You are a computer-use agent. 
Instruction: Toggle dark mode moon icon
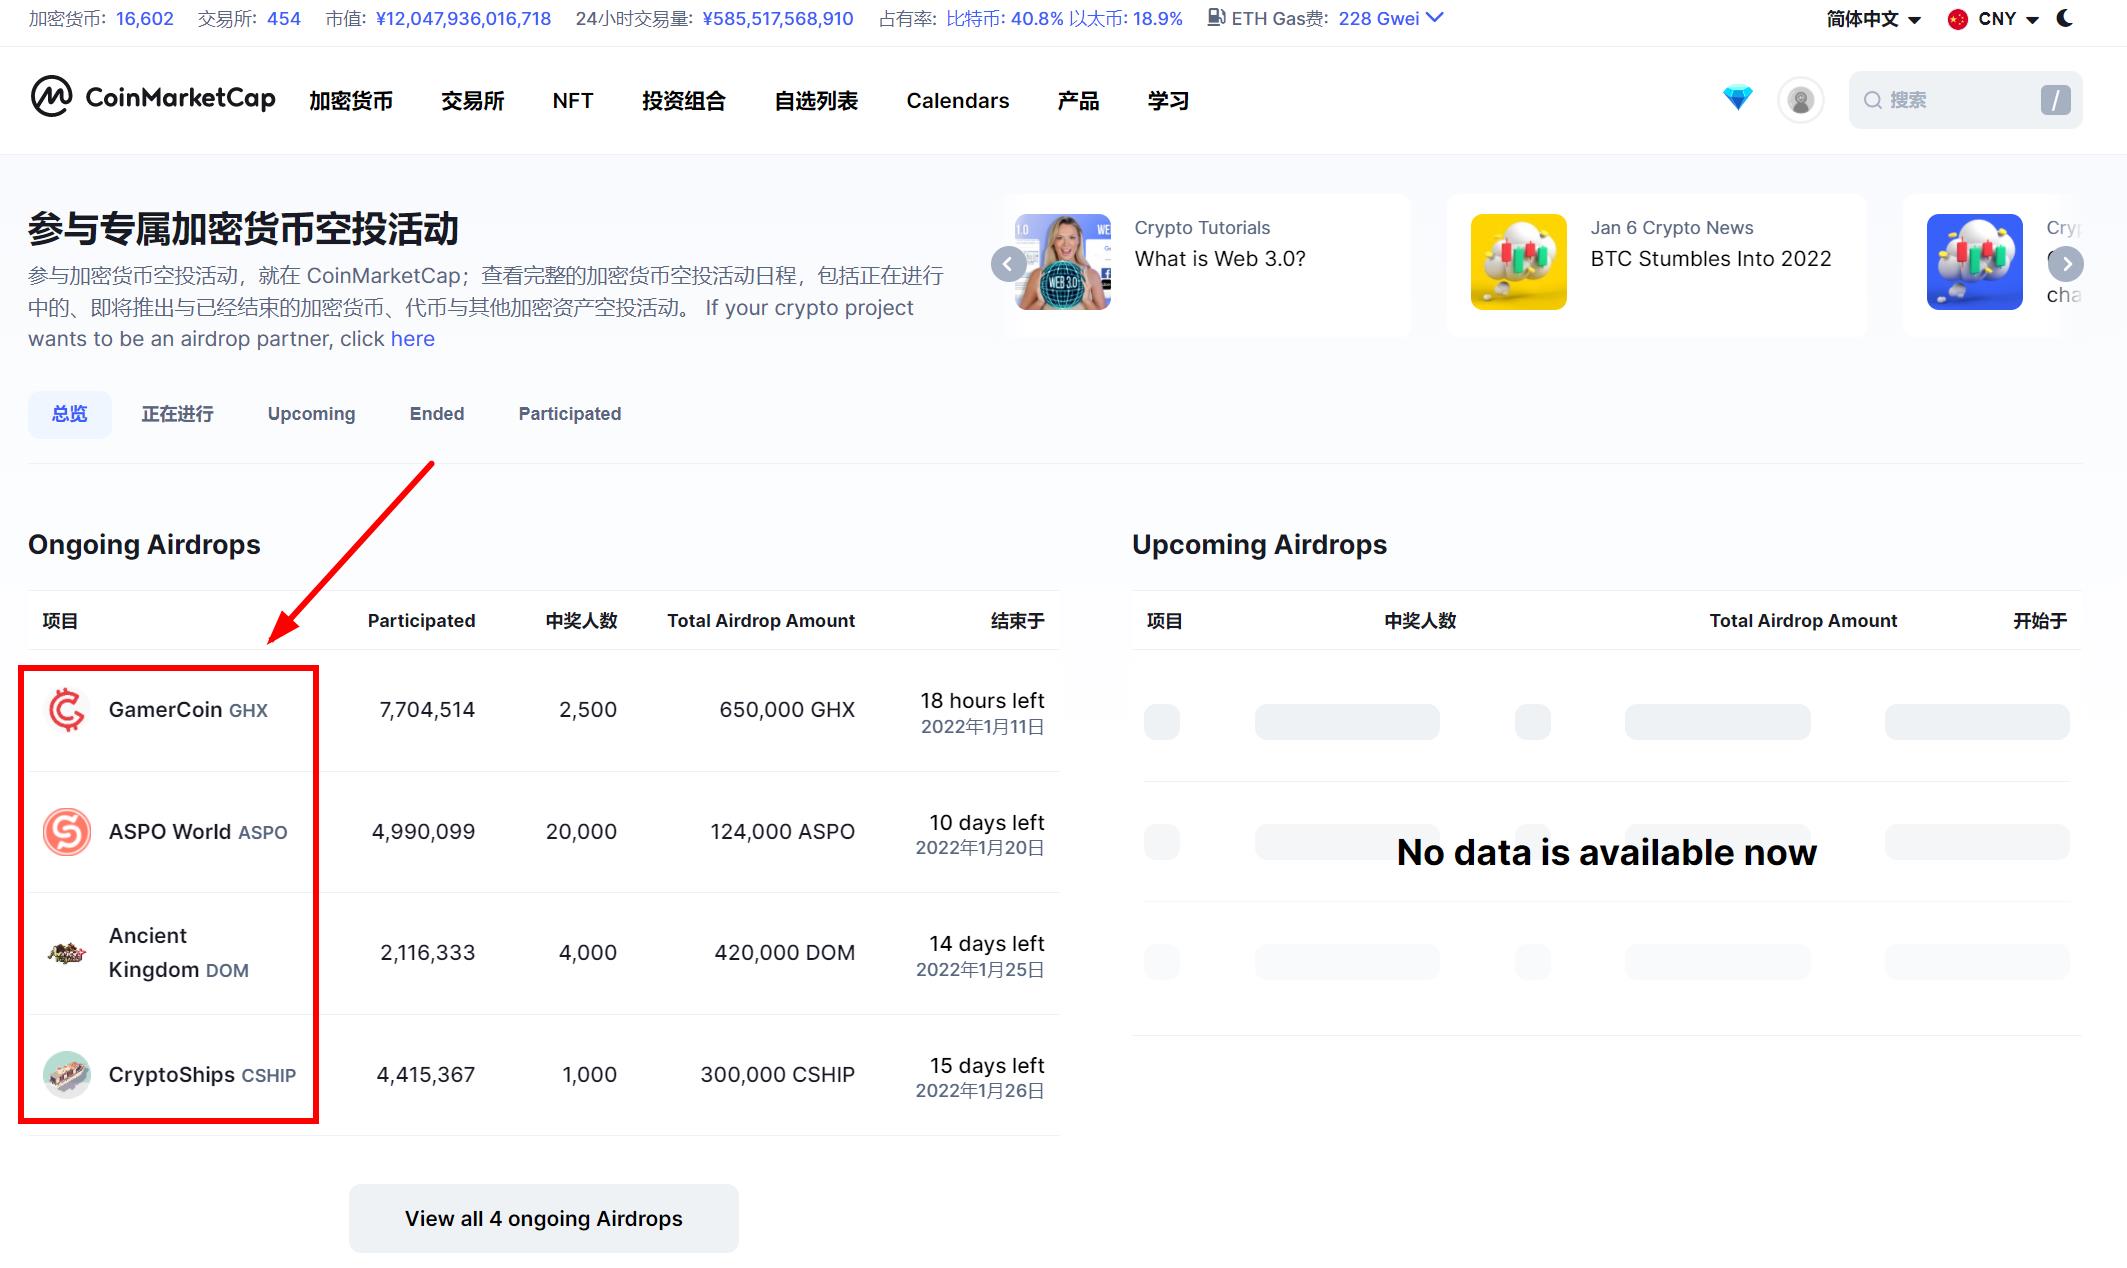(2065, 18)
